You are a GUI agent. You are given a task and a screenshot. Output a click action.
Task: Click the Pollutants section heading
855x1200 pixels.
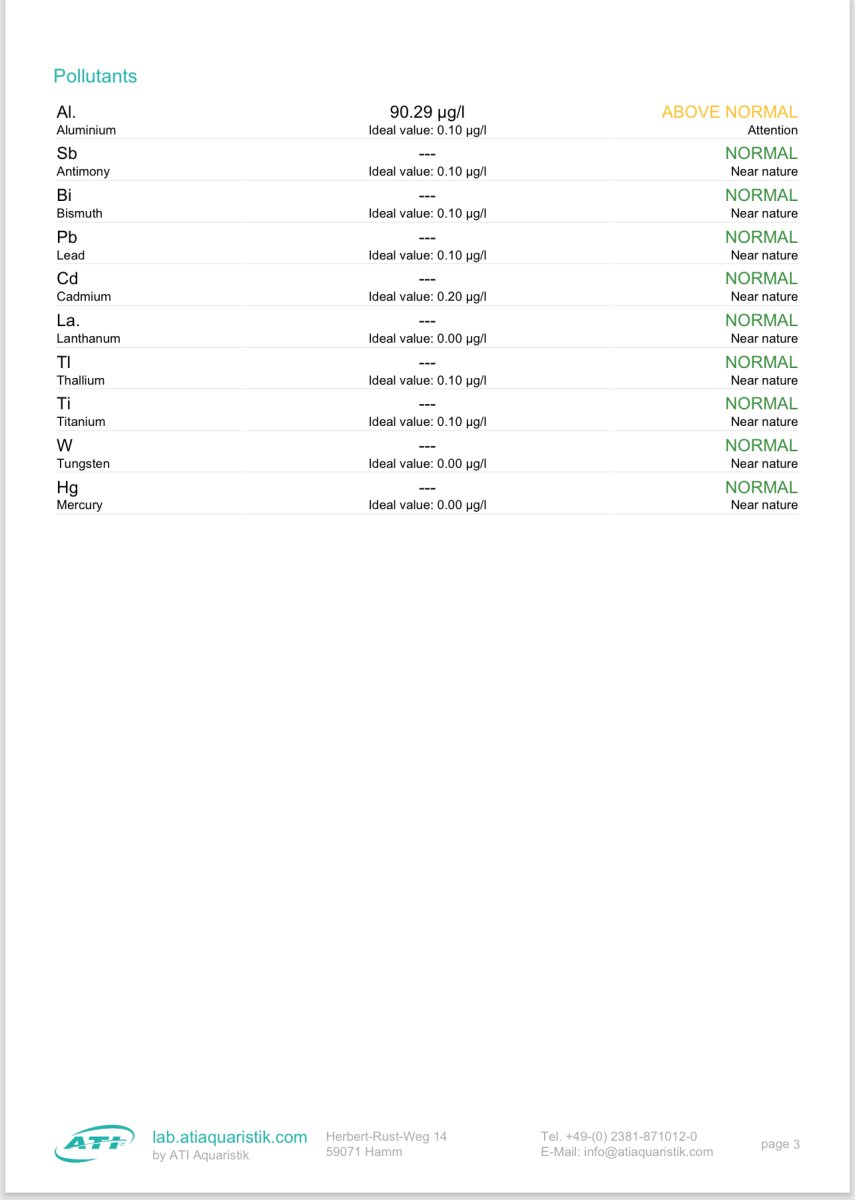[x=95, y=76]
